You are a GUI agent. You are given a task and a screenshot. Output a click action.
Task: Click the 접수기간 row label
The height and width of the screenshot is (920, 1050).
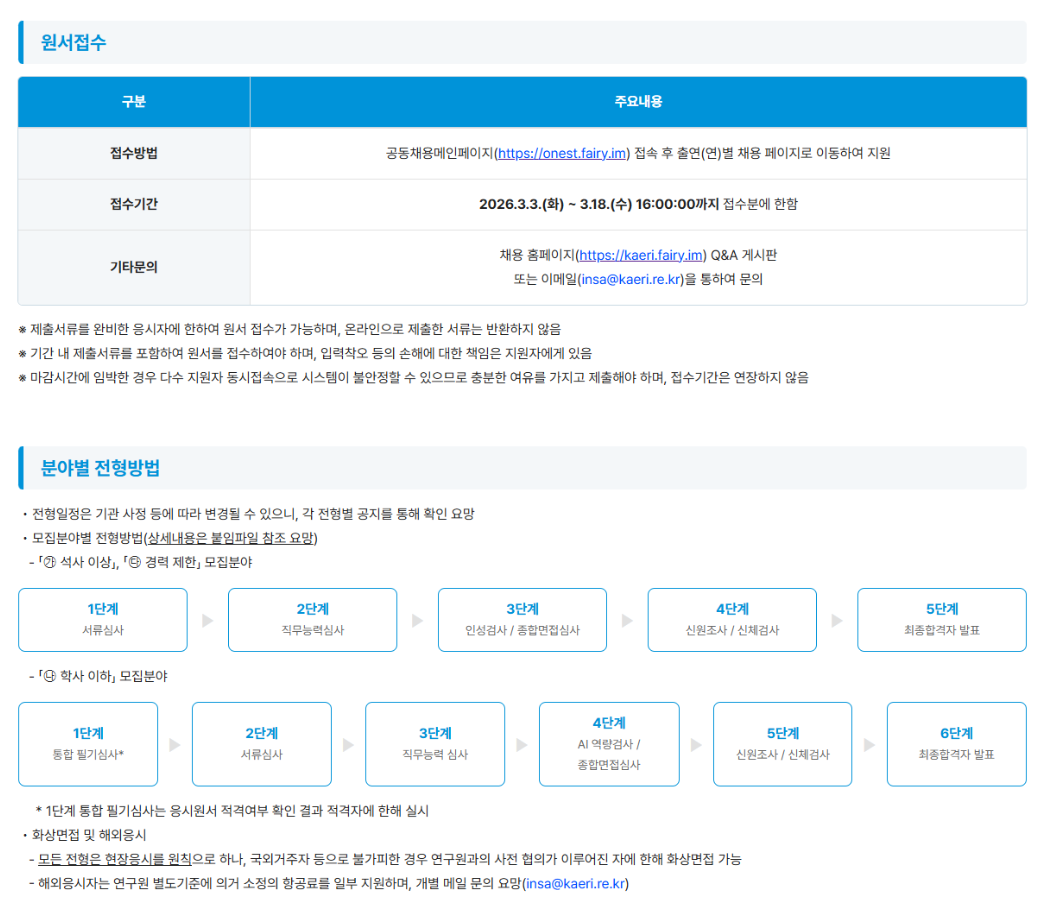[133, 203]
